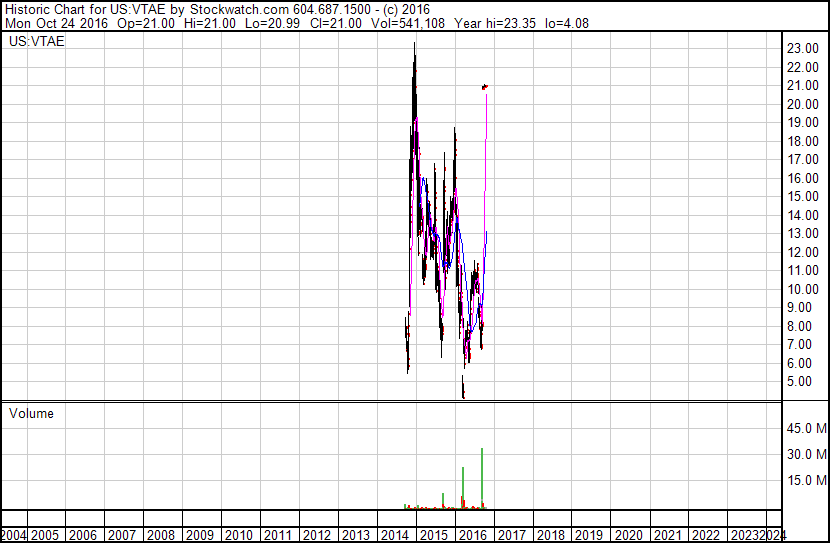830x543 pixels.
Task: Click the 2017 year label on time axis
Action: coord(512,535)
